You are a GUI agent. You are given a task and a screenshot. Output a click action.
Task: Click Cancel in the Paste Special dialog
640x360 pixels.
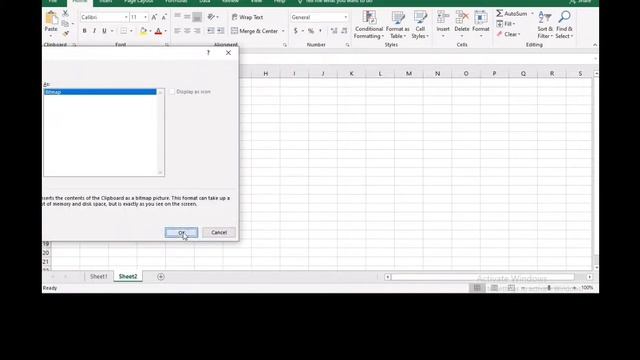(219, 232)
